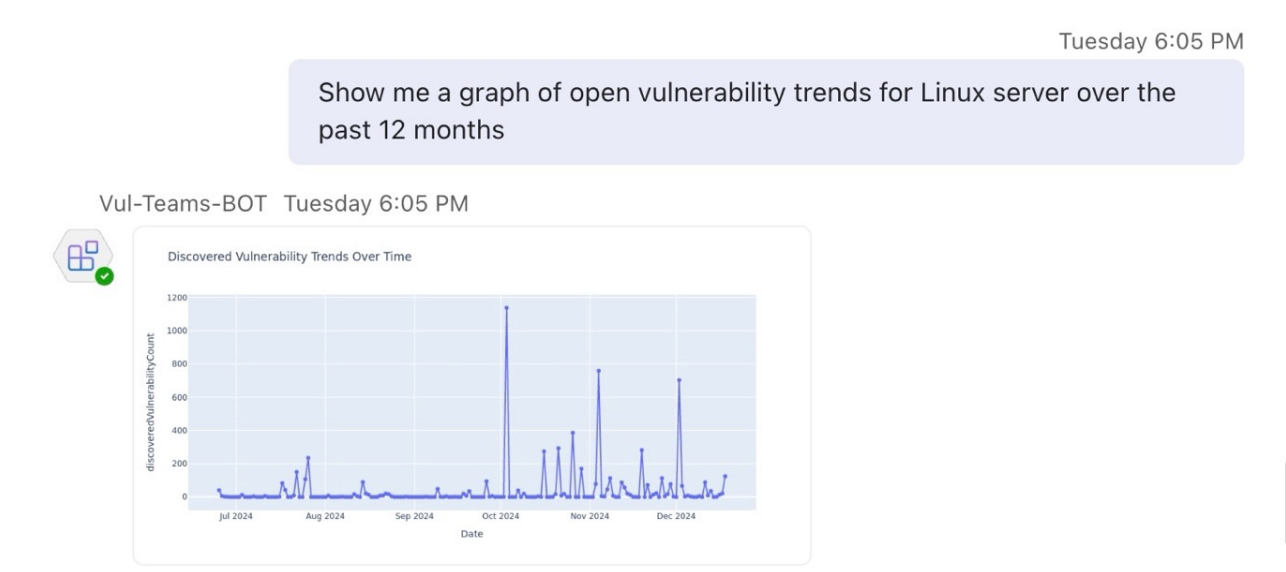
Task: Open the Vul-Teams-BOT sender name
Action: pos(183,204)
